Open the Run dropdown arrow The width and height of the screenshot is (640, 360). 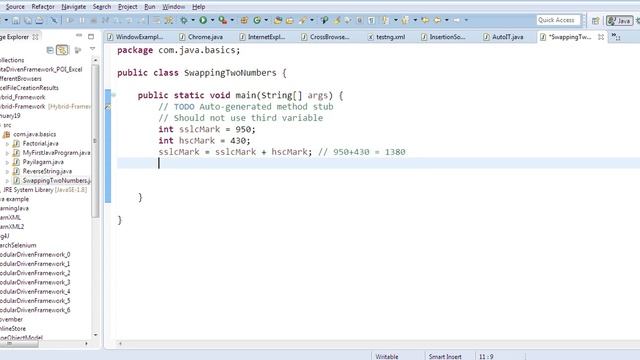coord(212,20)
